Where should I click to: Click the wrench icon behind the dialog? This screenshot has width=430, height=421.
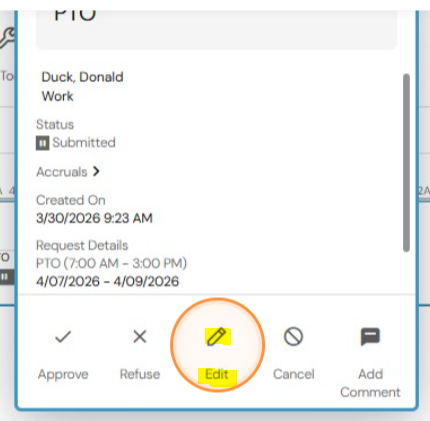pos(7,38)
